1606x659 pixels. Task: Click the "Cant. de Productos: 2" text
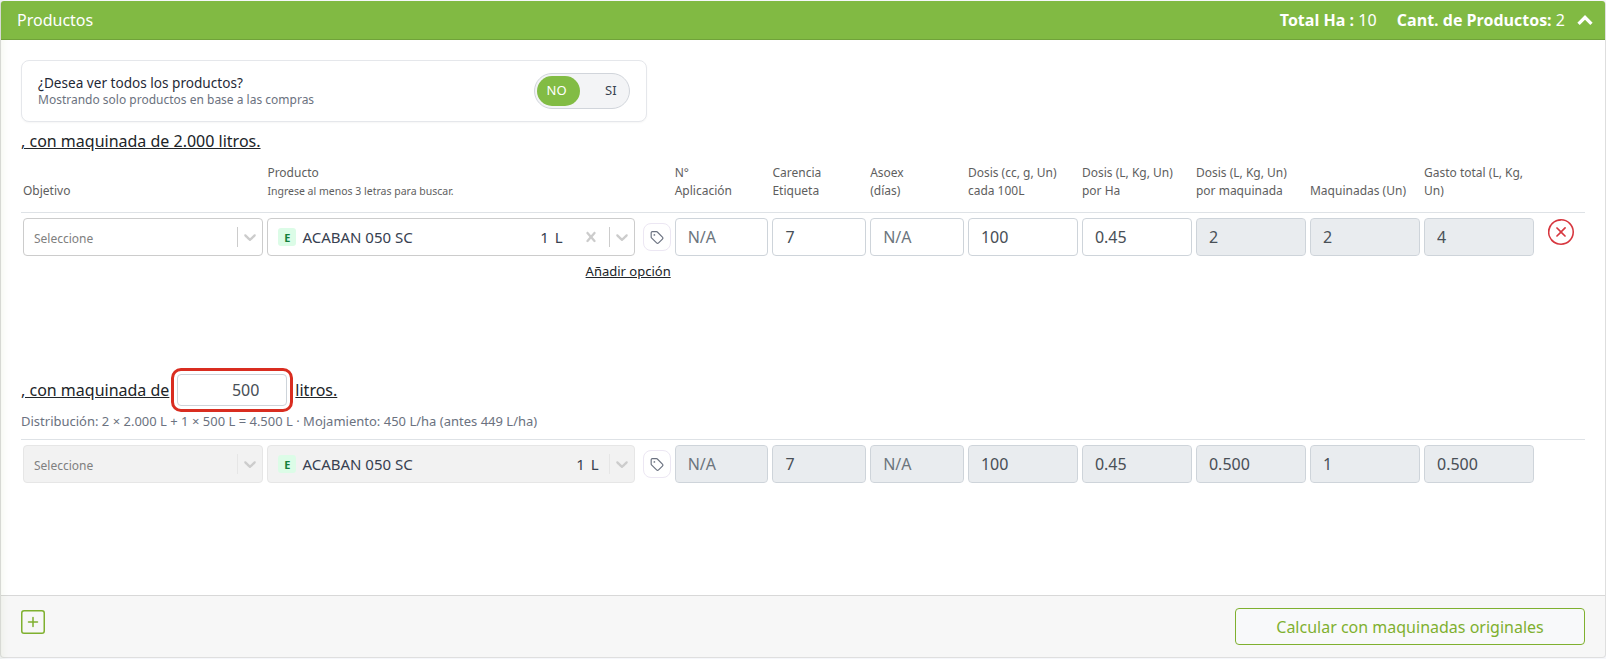(x=1481, y=20)
